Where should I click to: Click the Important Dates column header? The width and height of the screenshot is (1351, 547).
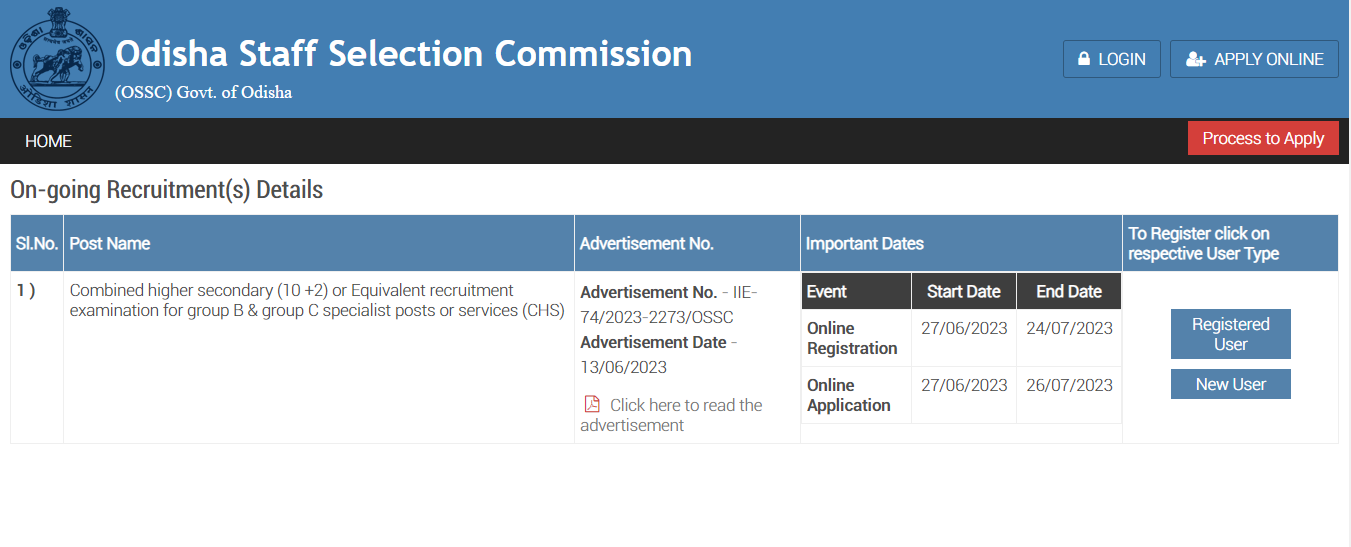click(x=961, y=243)
